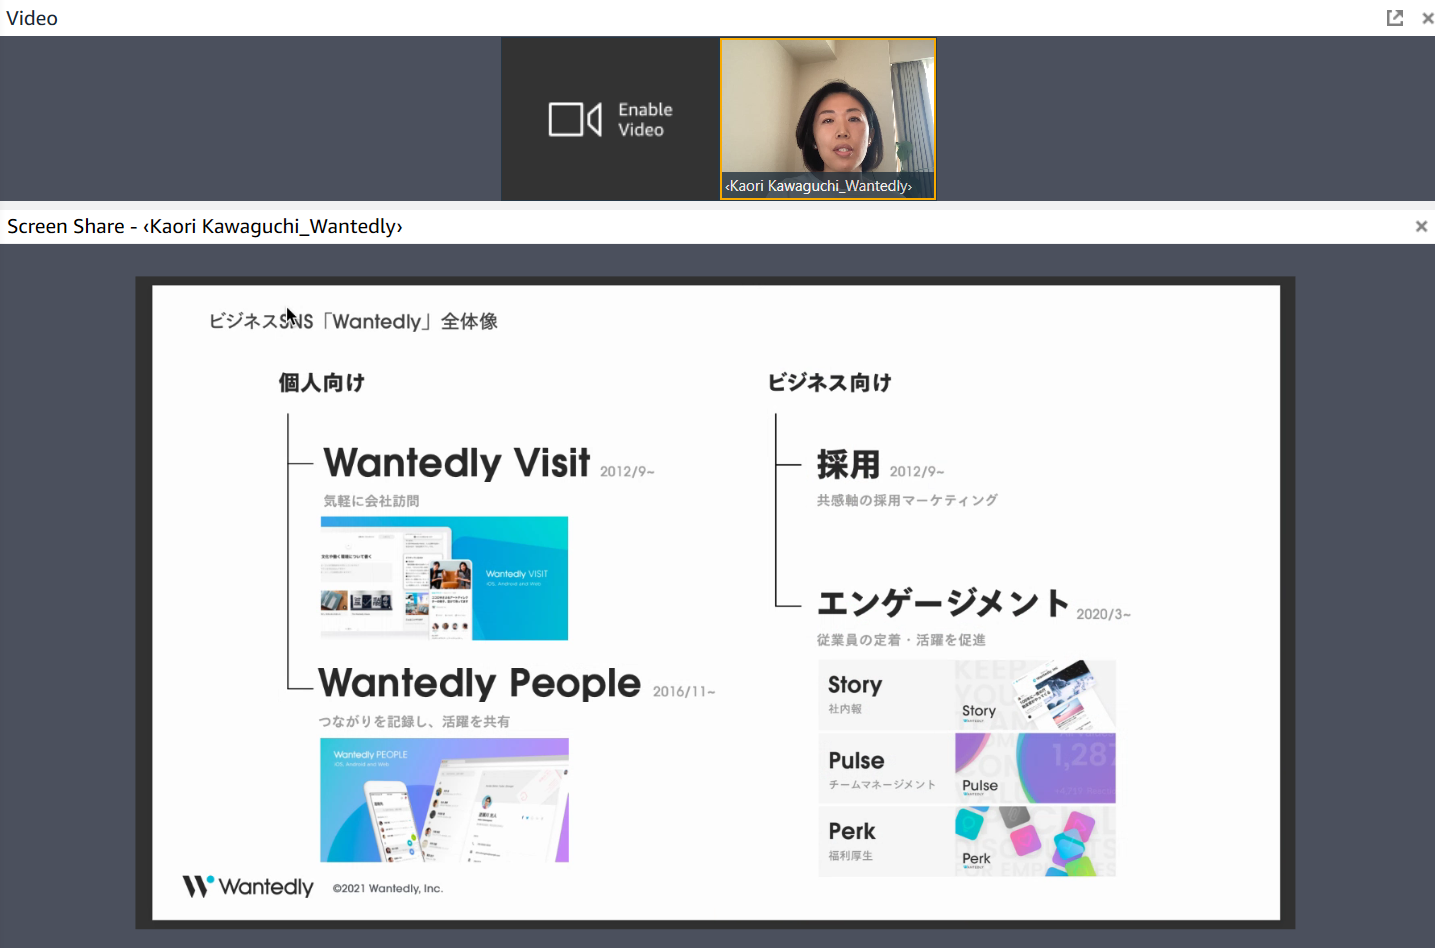Click the "つながりを記録し、活躍を共有" subtitle
The height and width of the screenshot is (948, 1435).
click(x=414, y=721)
